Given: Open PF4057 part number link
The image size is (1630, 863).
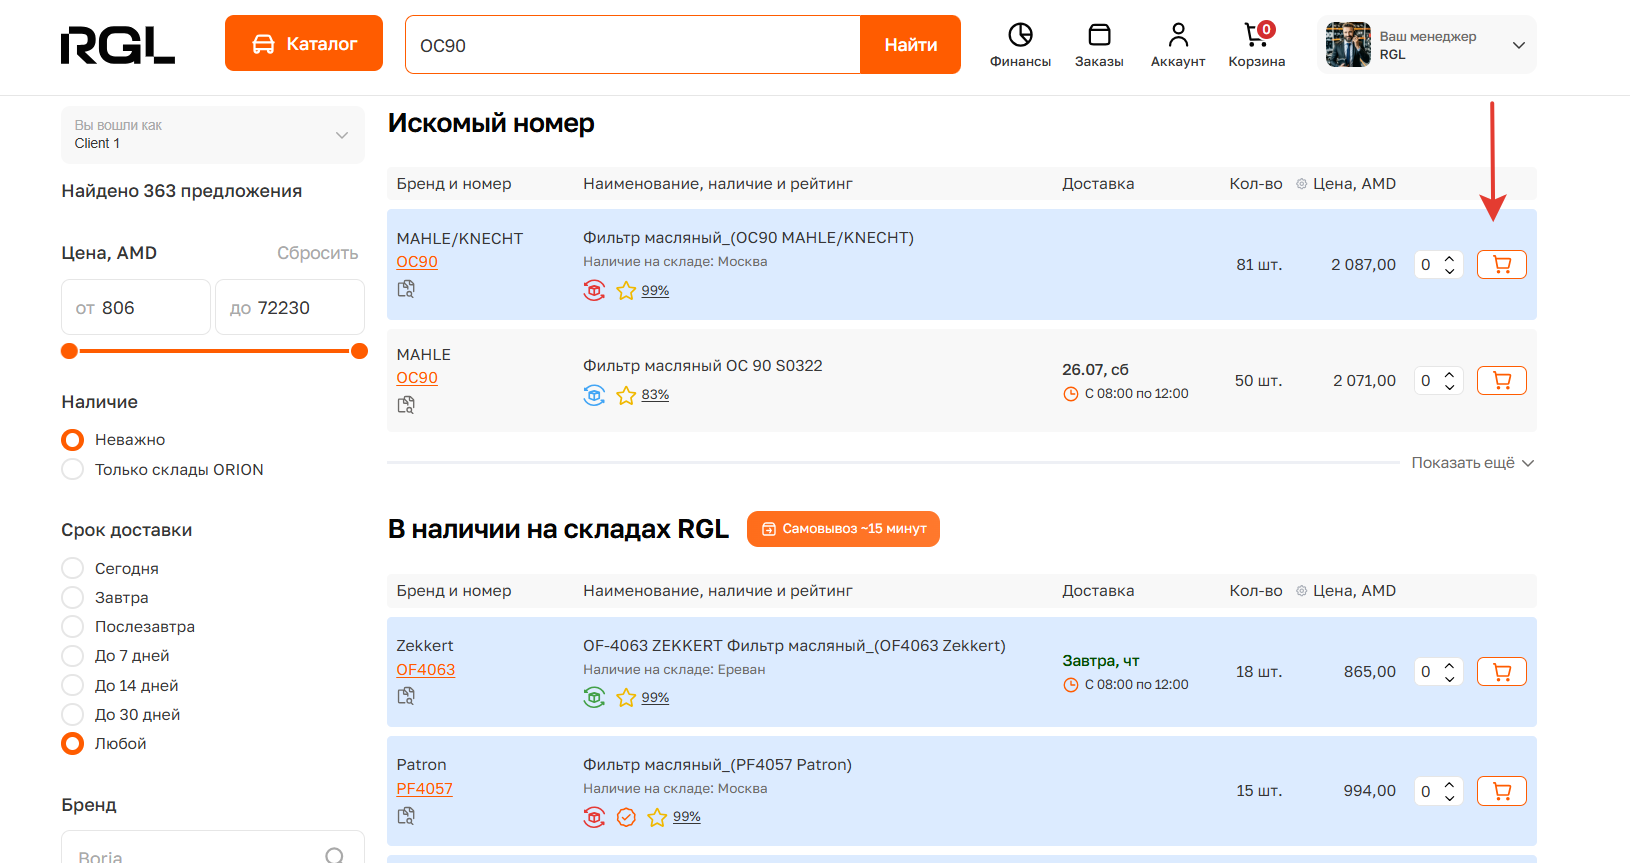Looking at the screenshot, I should [425, 789].
